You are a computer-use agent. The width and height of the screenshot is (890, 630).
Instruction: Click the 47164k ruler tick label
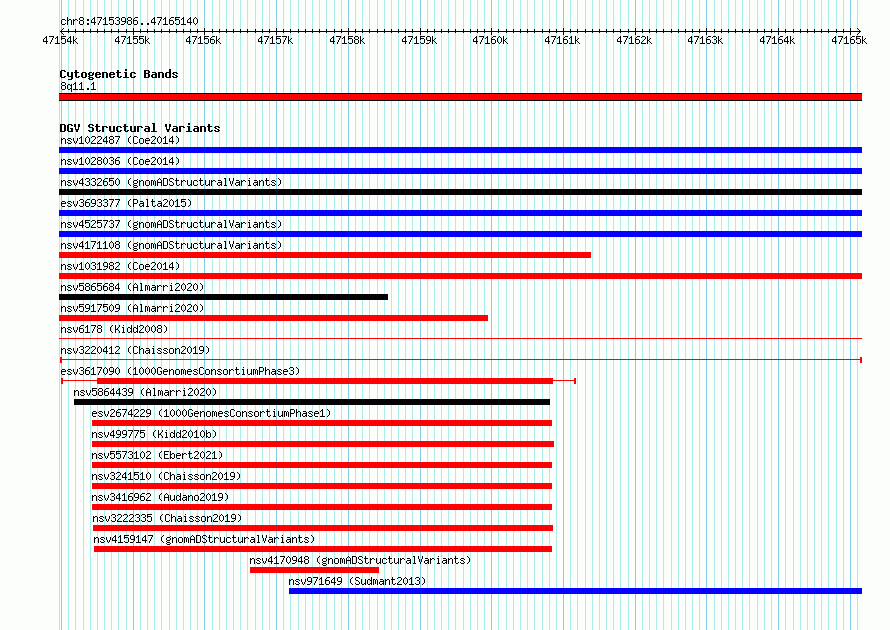pos(778,40)
